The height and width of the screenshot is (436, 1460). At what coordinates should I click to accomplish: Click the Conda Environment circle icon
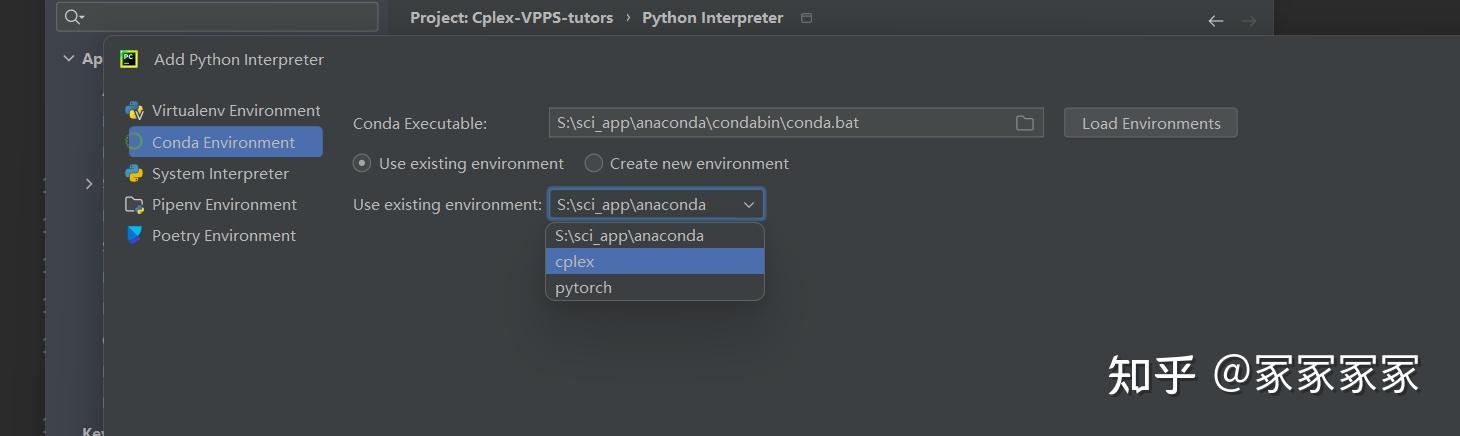point(134,142)
